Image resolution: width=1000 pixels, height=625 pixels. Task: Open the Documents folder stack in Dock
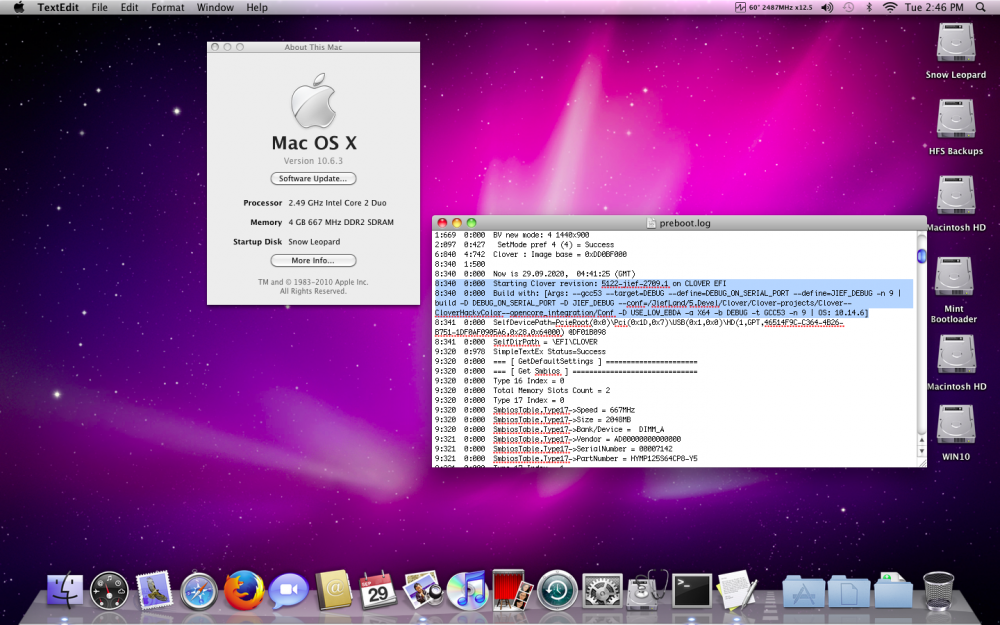tap(849, 591)
